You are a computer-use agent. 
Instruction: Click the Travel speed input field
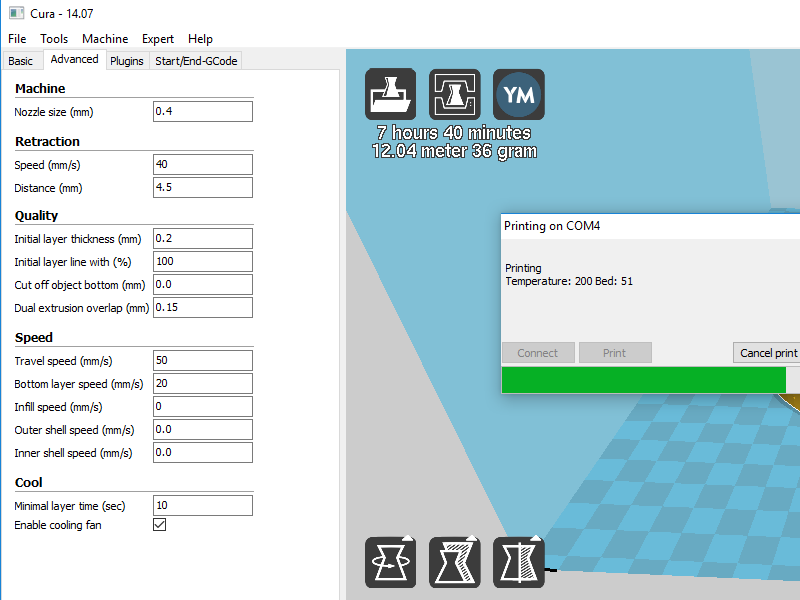click(203, 360)
